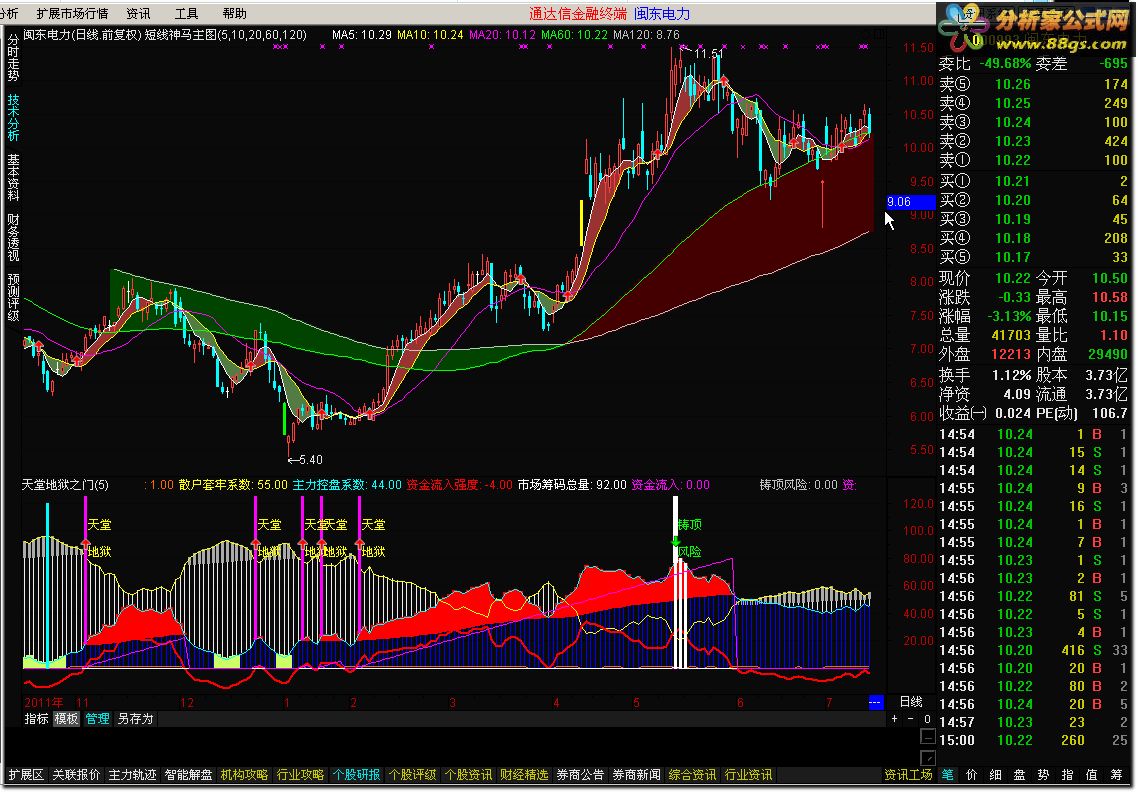Viewport: 1138px width, 792px height.
Task: Open the 主力轨迹 bottom tab
Action: tap(132, 775)
